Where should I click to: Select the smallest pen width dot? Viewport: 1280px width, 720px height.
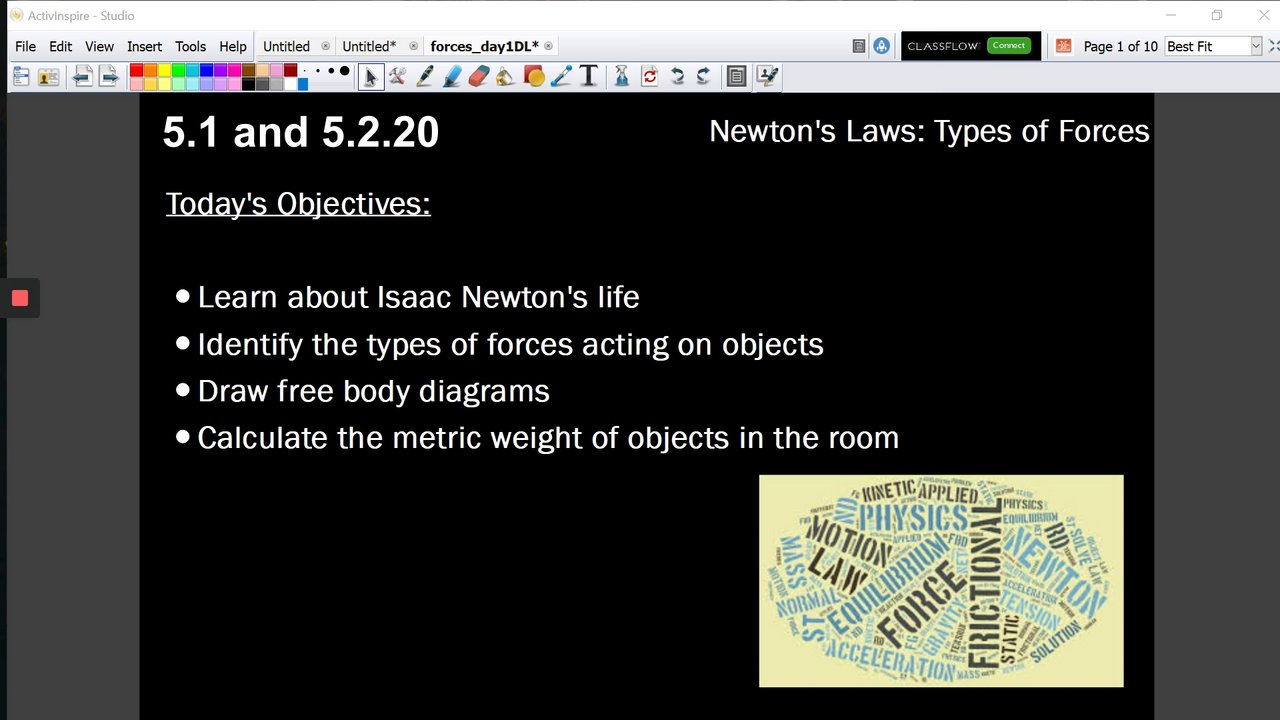pos(305,71)
